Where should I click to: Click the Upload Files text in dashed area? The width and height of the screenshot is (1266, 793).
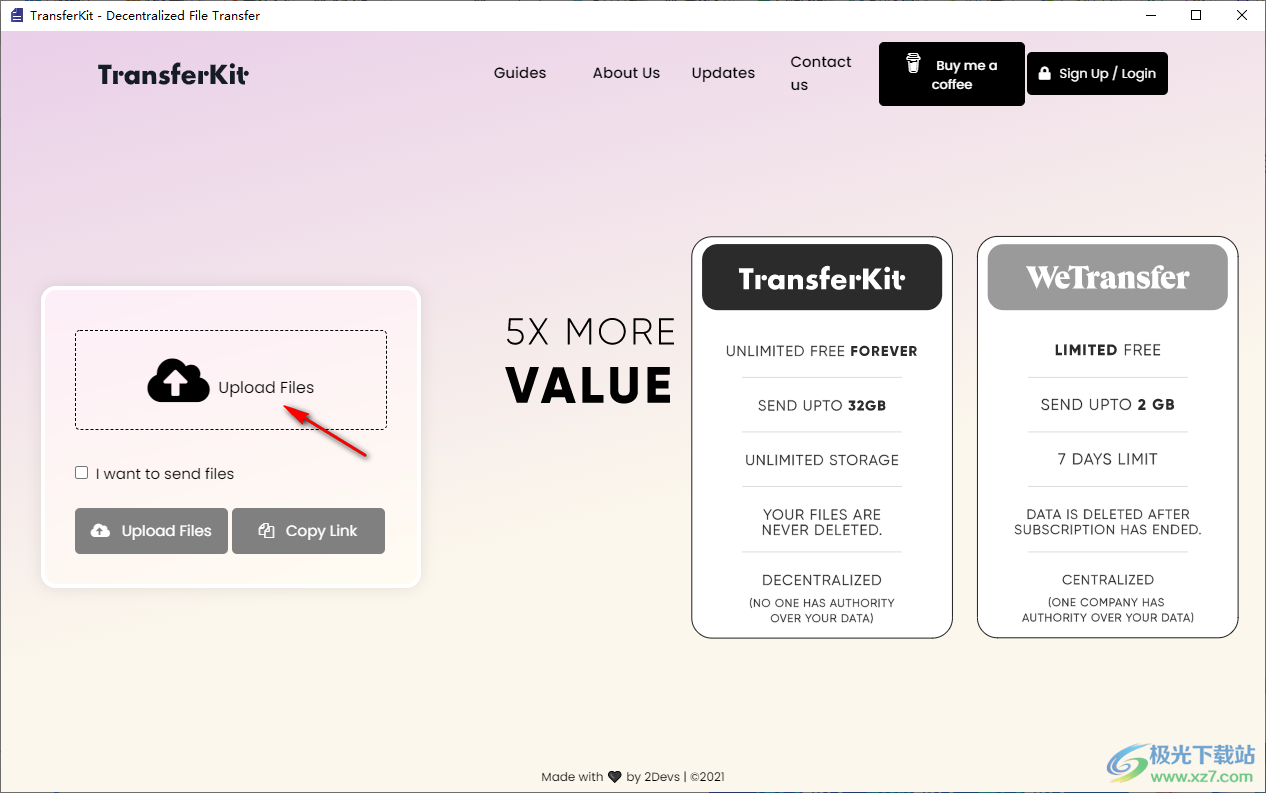click(266, 388)
